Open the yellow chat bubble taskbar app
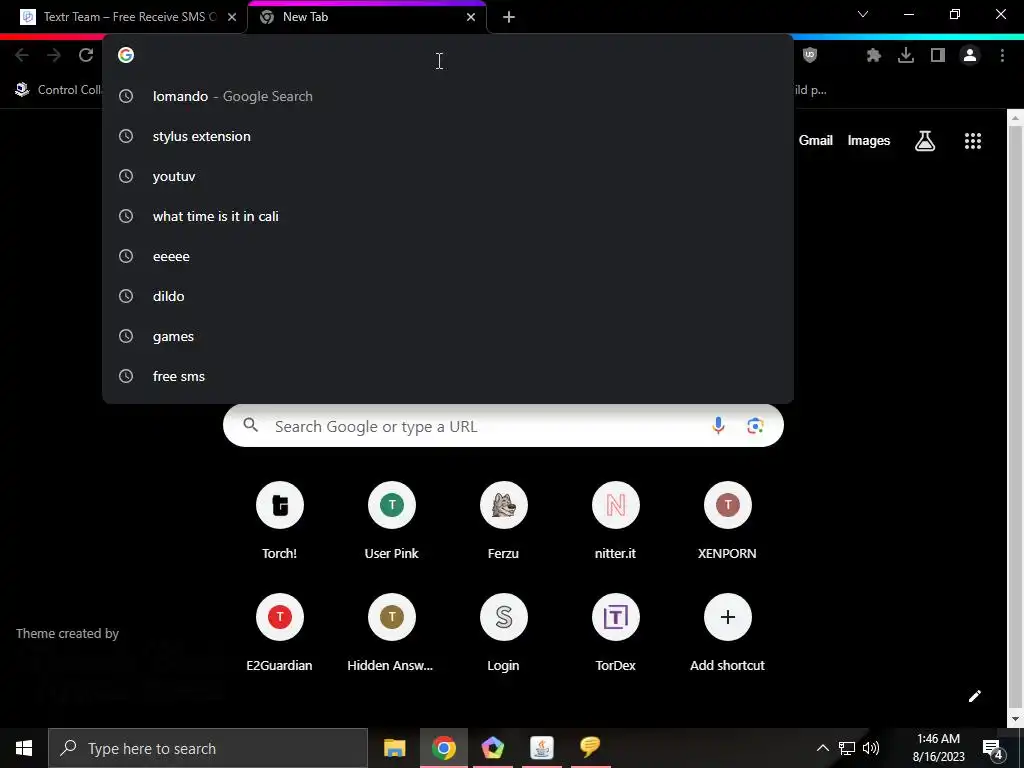1024x768 pixels. pos(590,748)
